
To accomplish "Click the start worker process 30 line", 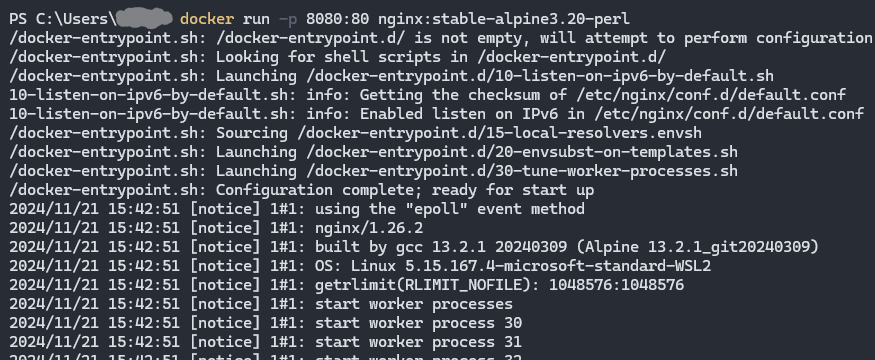I will tap(265, 323).
